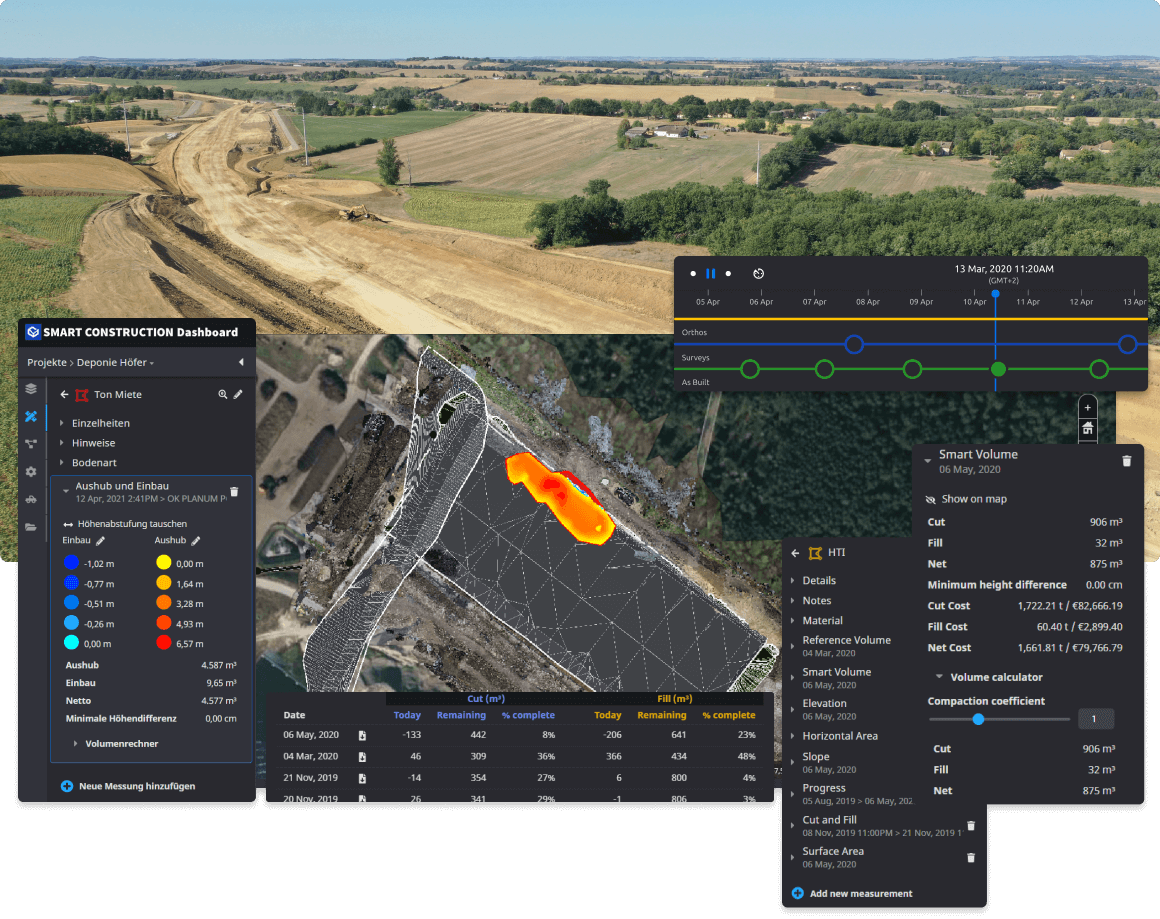
Task: Collapse the dashboard side panel
Action: [241, 362]
